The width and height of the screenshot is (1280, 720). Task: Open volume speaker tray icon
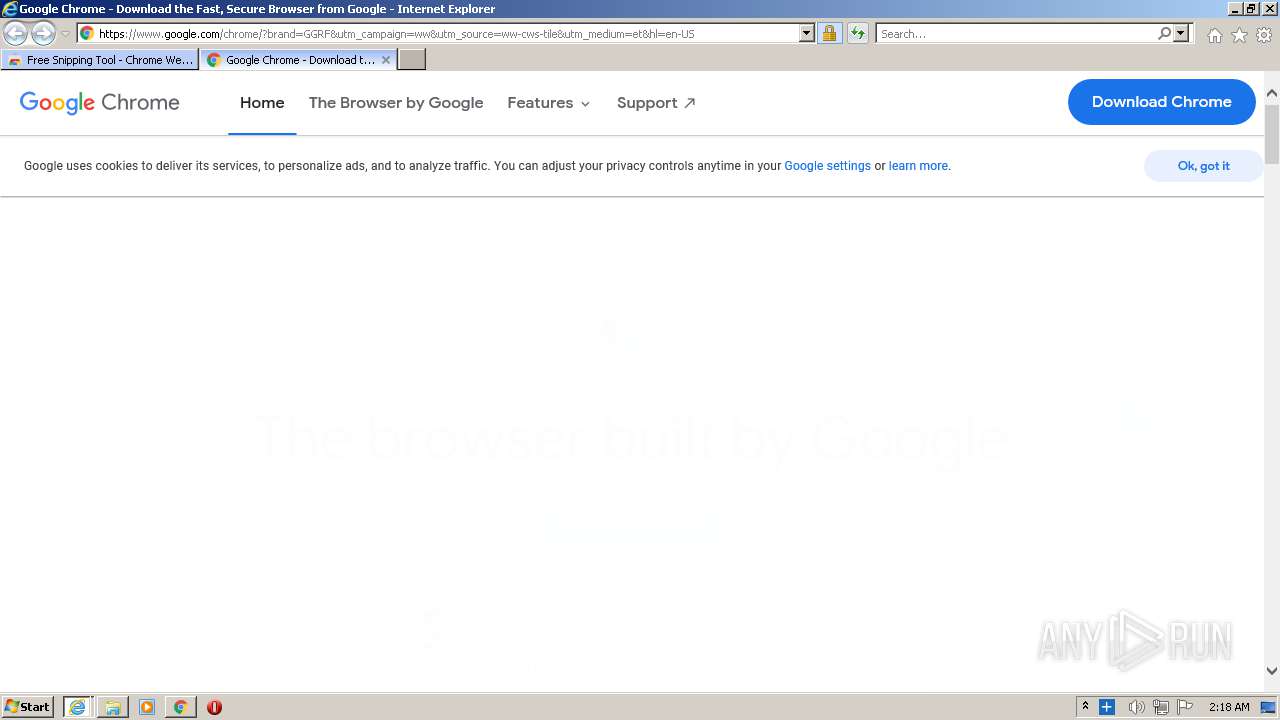coord(1136,707)
